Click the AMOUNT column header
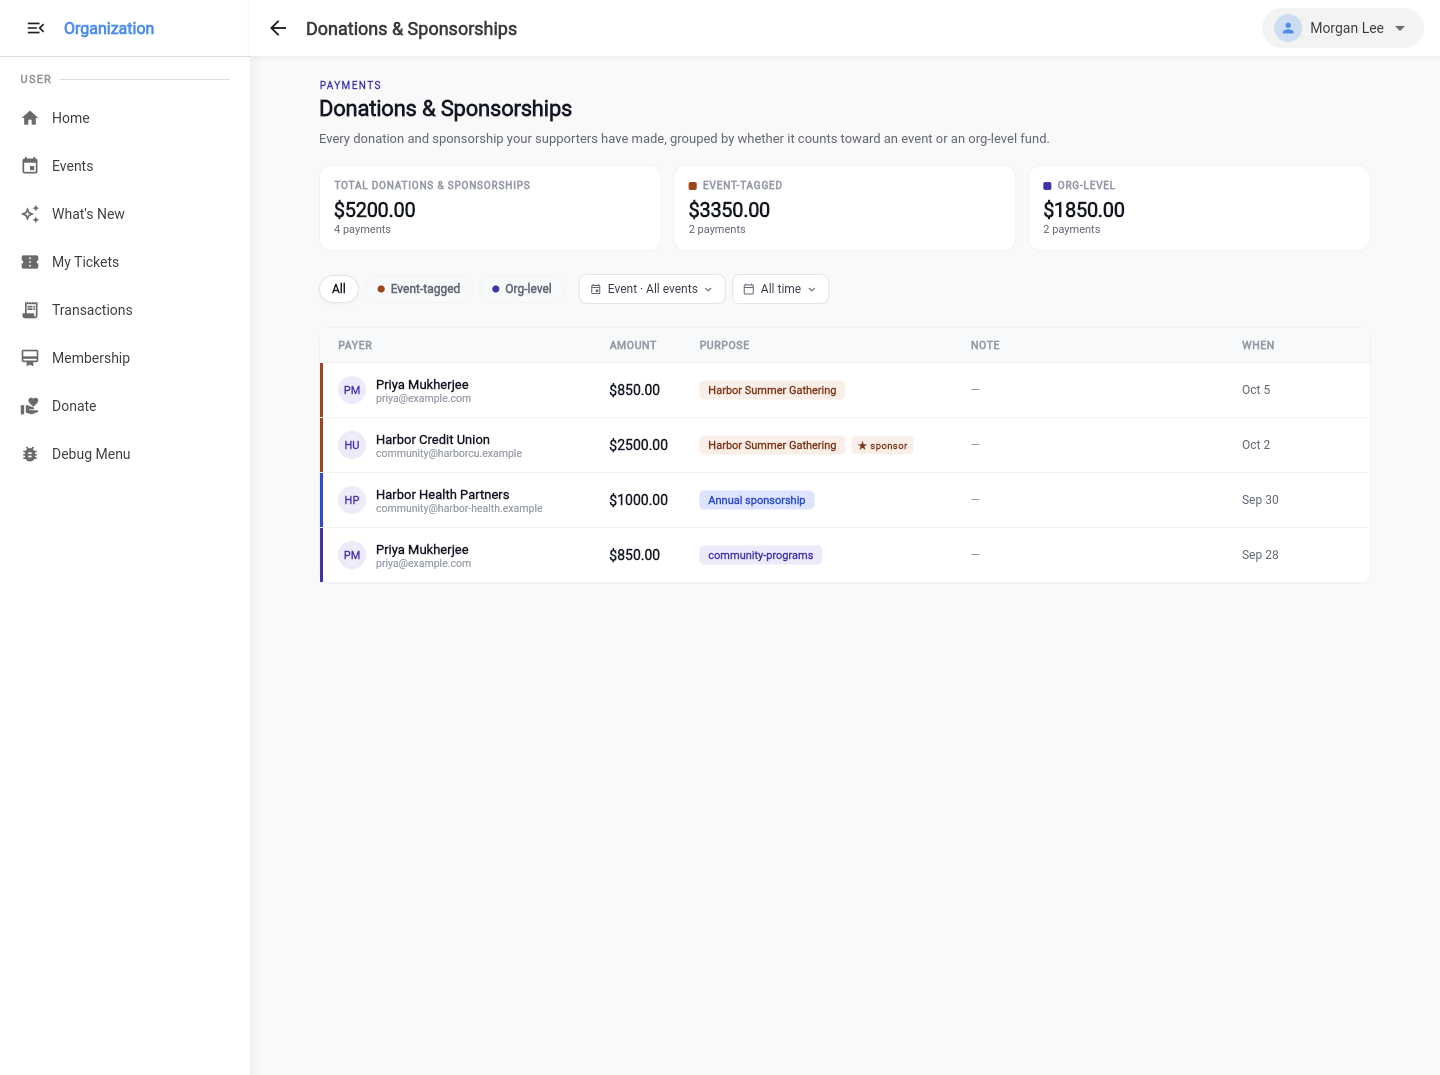 [x=633, y=345]
